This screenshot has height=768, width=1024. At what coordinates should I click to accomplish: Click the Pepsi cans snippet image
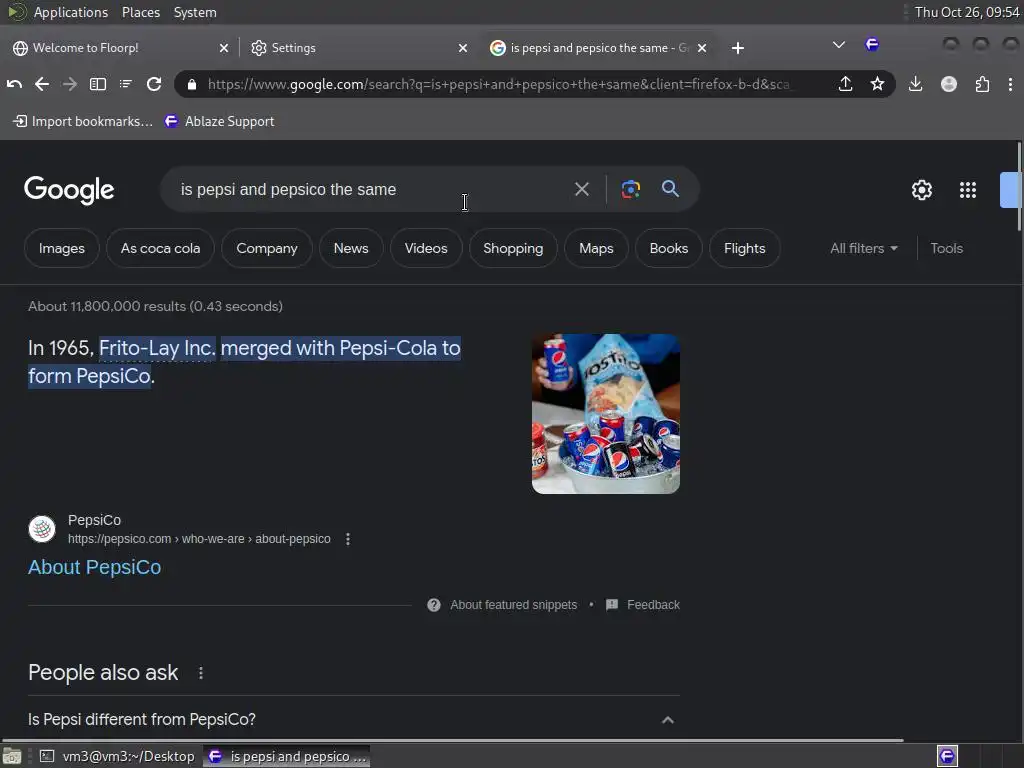[x=605, y=414]
